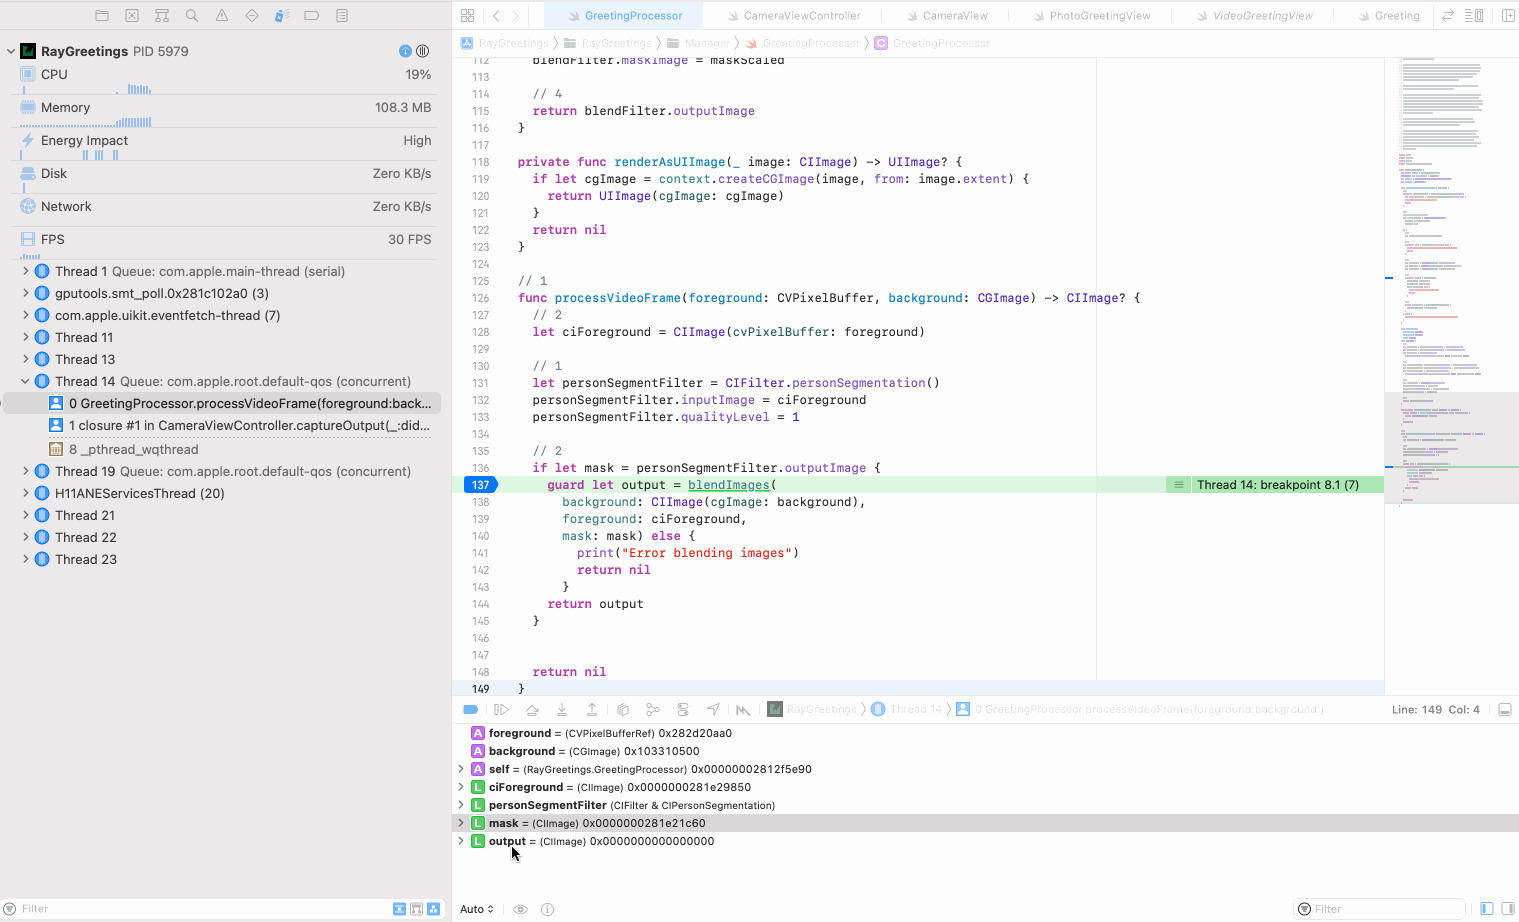Switch to the Greeting tab
The width and height of the screenshot is (1519, 922).
pyautogui.click(x=1389, y=16)
